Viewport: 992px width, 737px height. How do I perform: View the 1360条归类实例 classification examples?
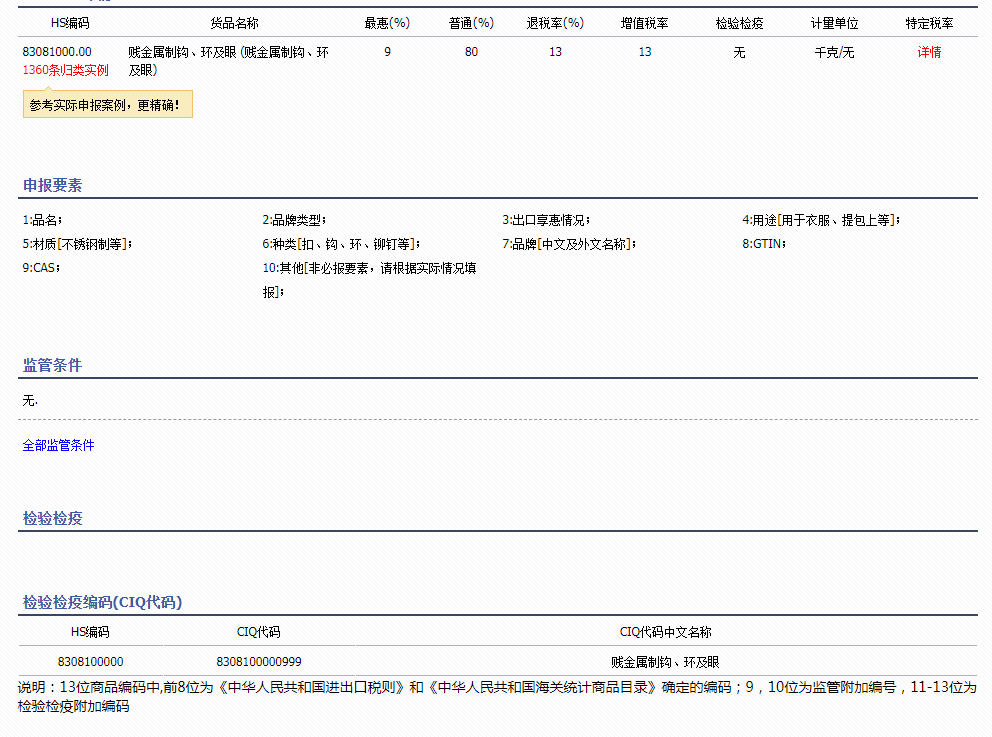[x=64, y=70]
